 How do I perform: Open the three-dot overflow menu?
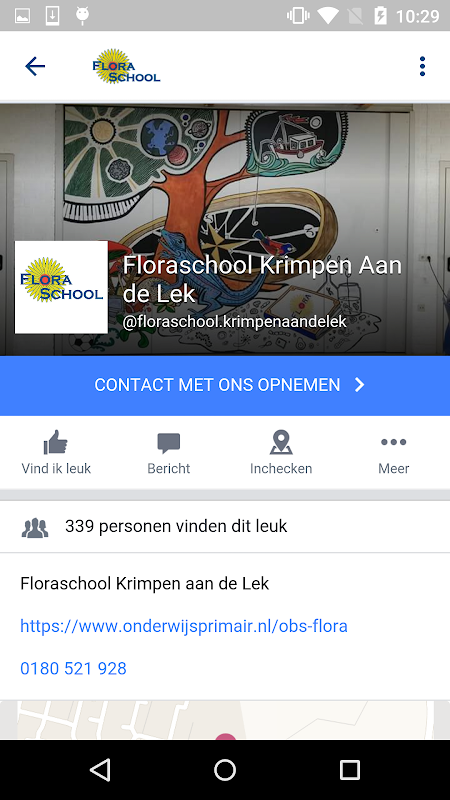pos(422,66)
